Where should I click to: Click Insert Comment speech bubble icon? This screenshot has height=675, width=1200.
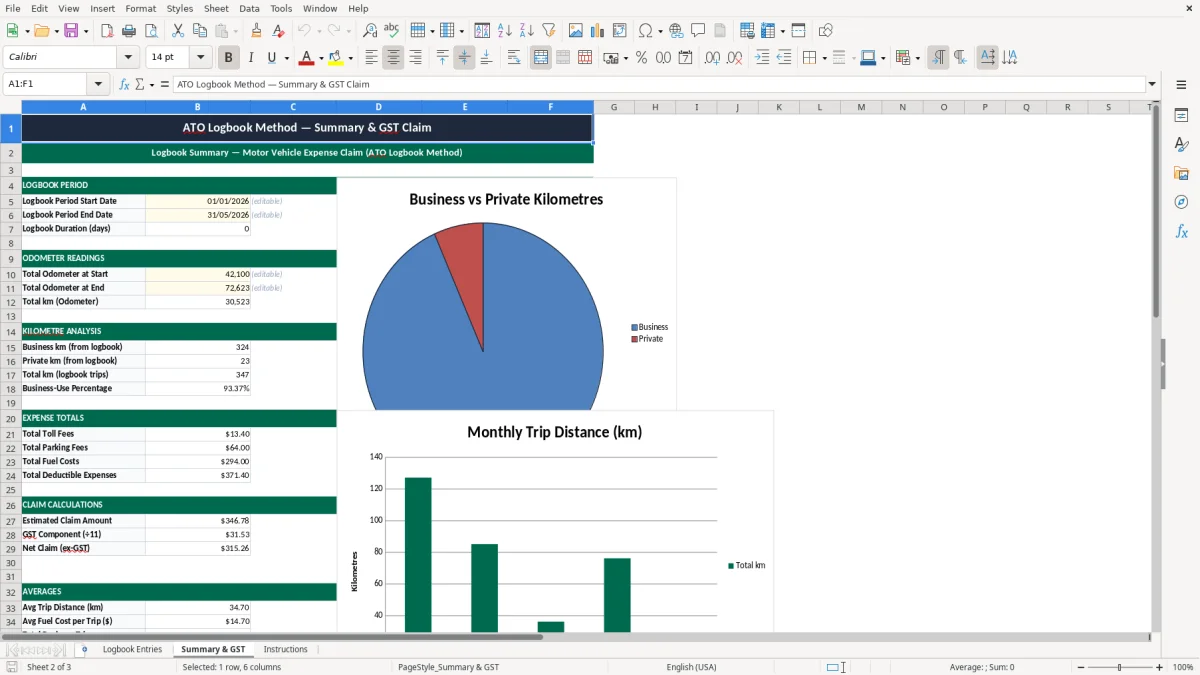pyautogui.click(x=698, y=31)
